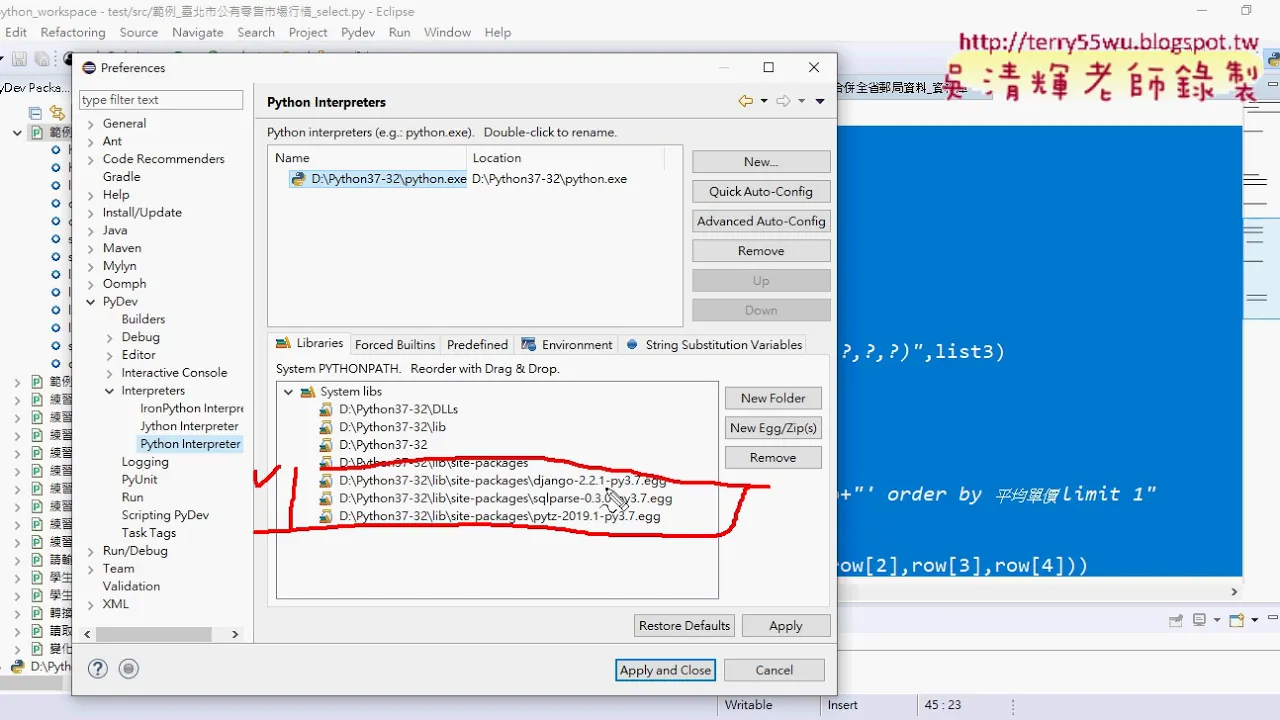
Task: Expand the Help preferences node
Action: [x=91, y=195]
